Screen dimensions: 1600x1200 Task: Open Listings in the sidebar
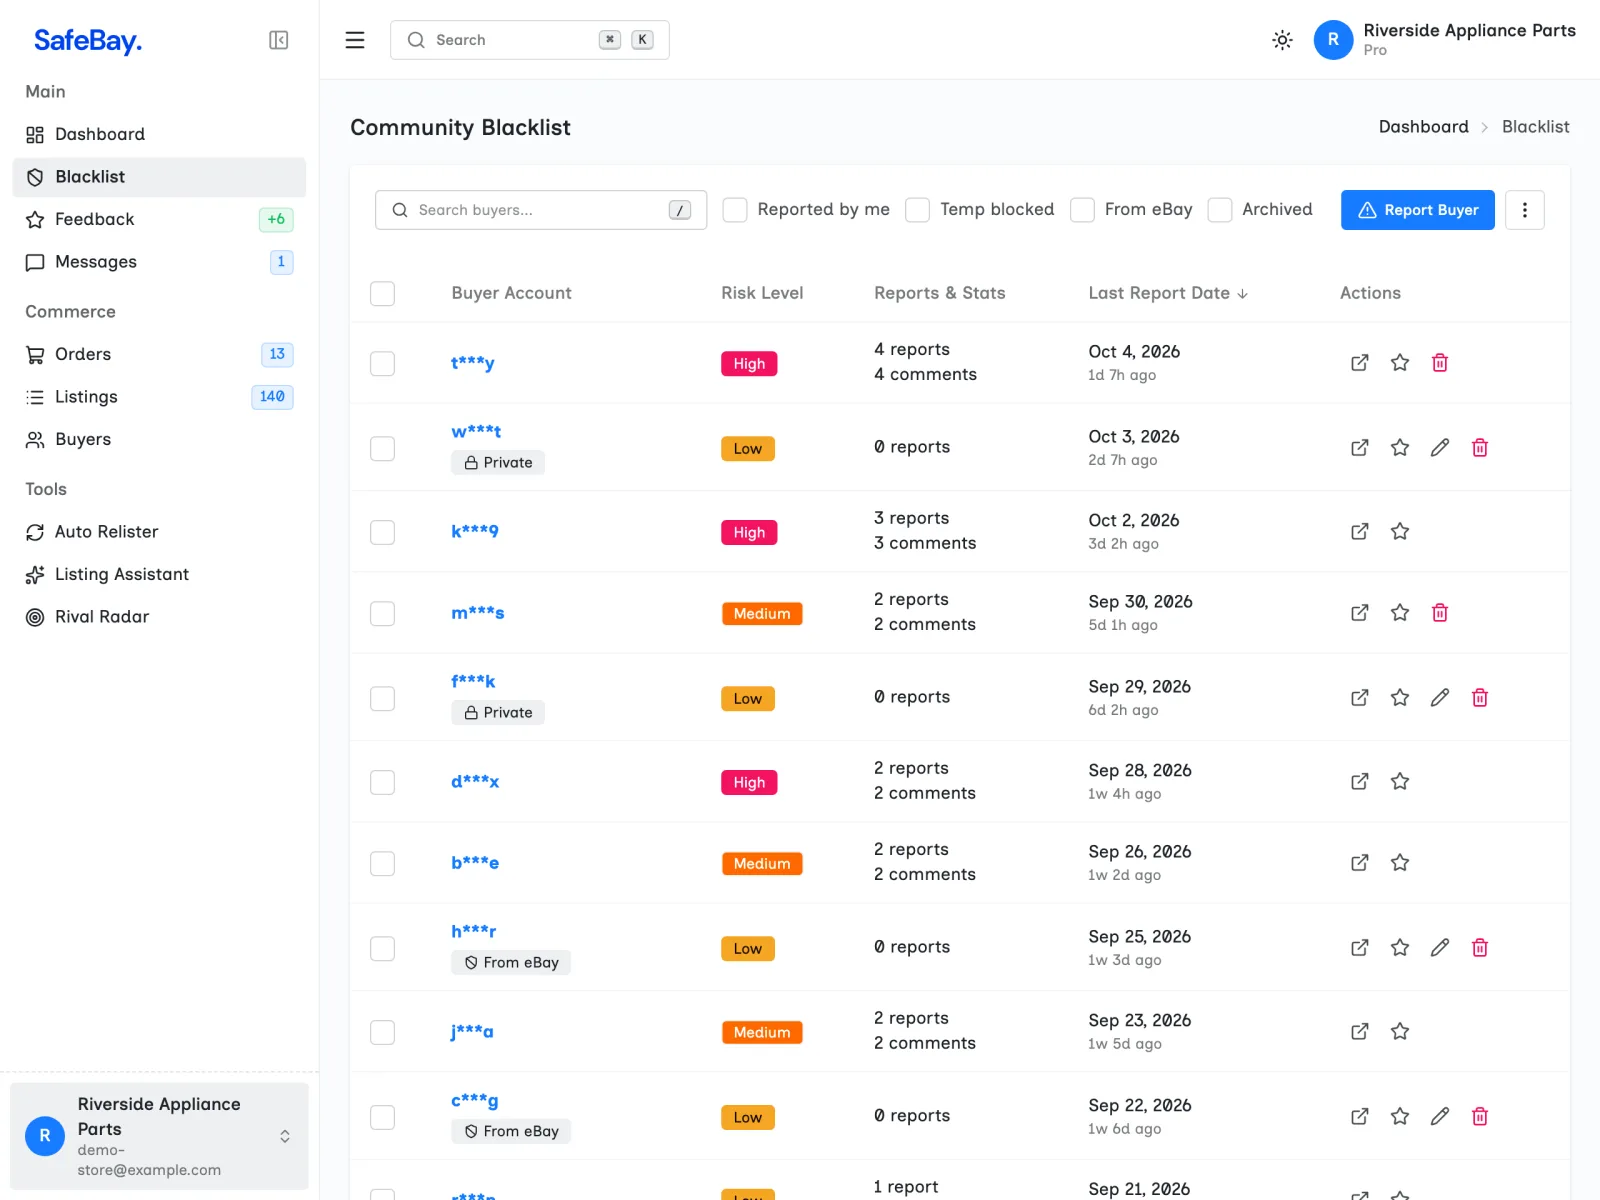tap(159, 397)
